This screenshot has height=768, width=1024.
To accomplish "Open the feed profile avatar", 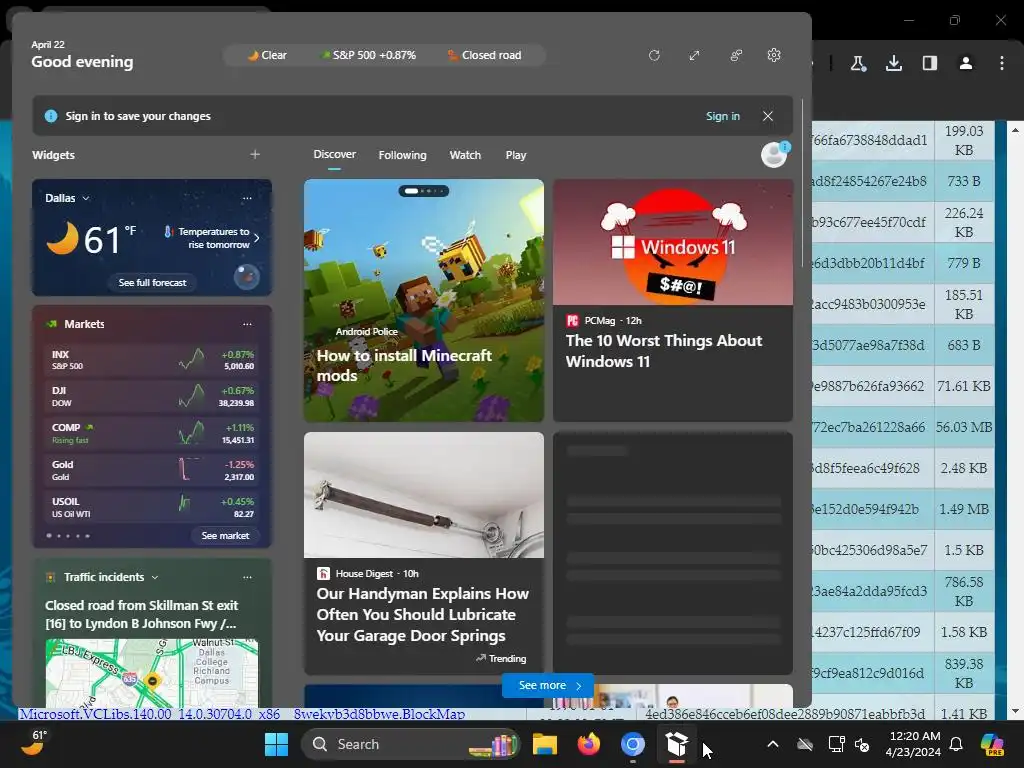I will [x=775, y=155].
